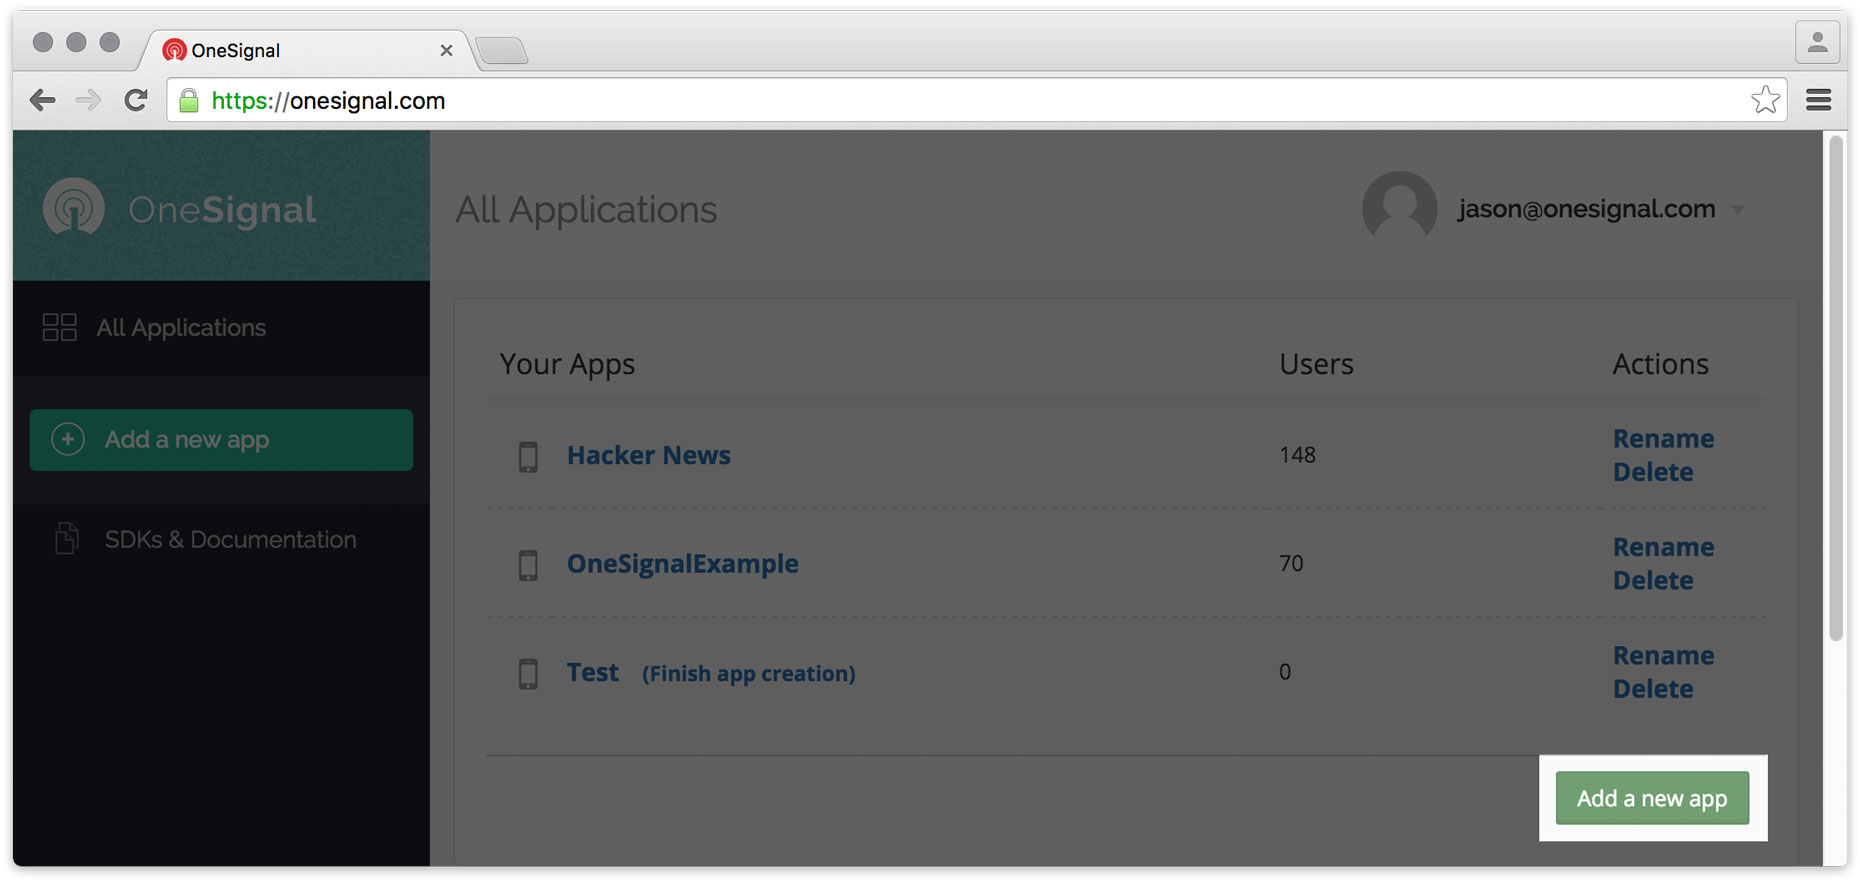
Task: Click the OneSignal logo icon in sidebar
Action: (x=74, y=208)
